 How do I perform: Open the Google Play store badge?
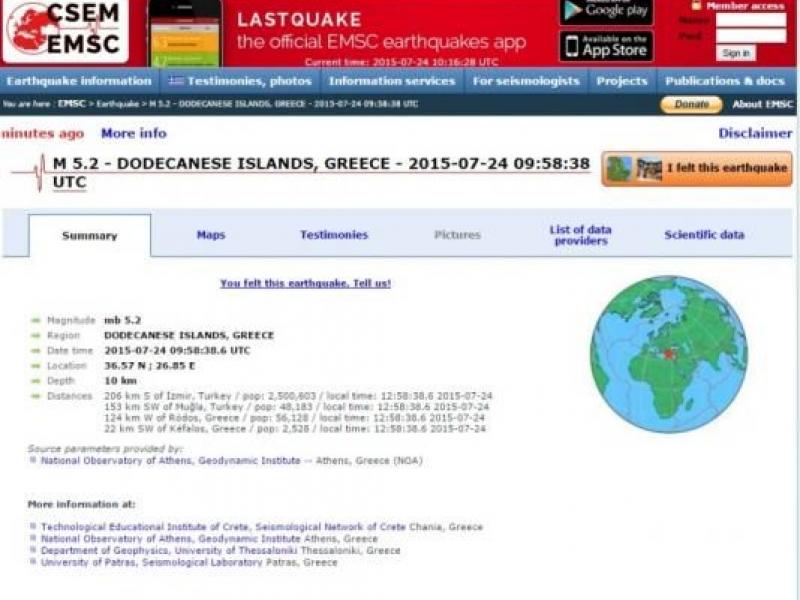606,12
